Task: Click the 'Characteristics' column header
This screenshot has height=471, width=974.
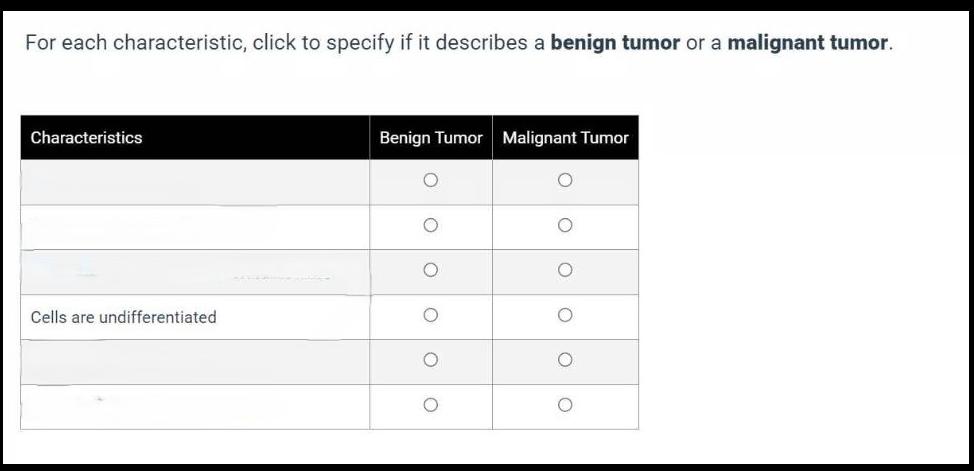Action: [87, 138]
